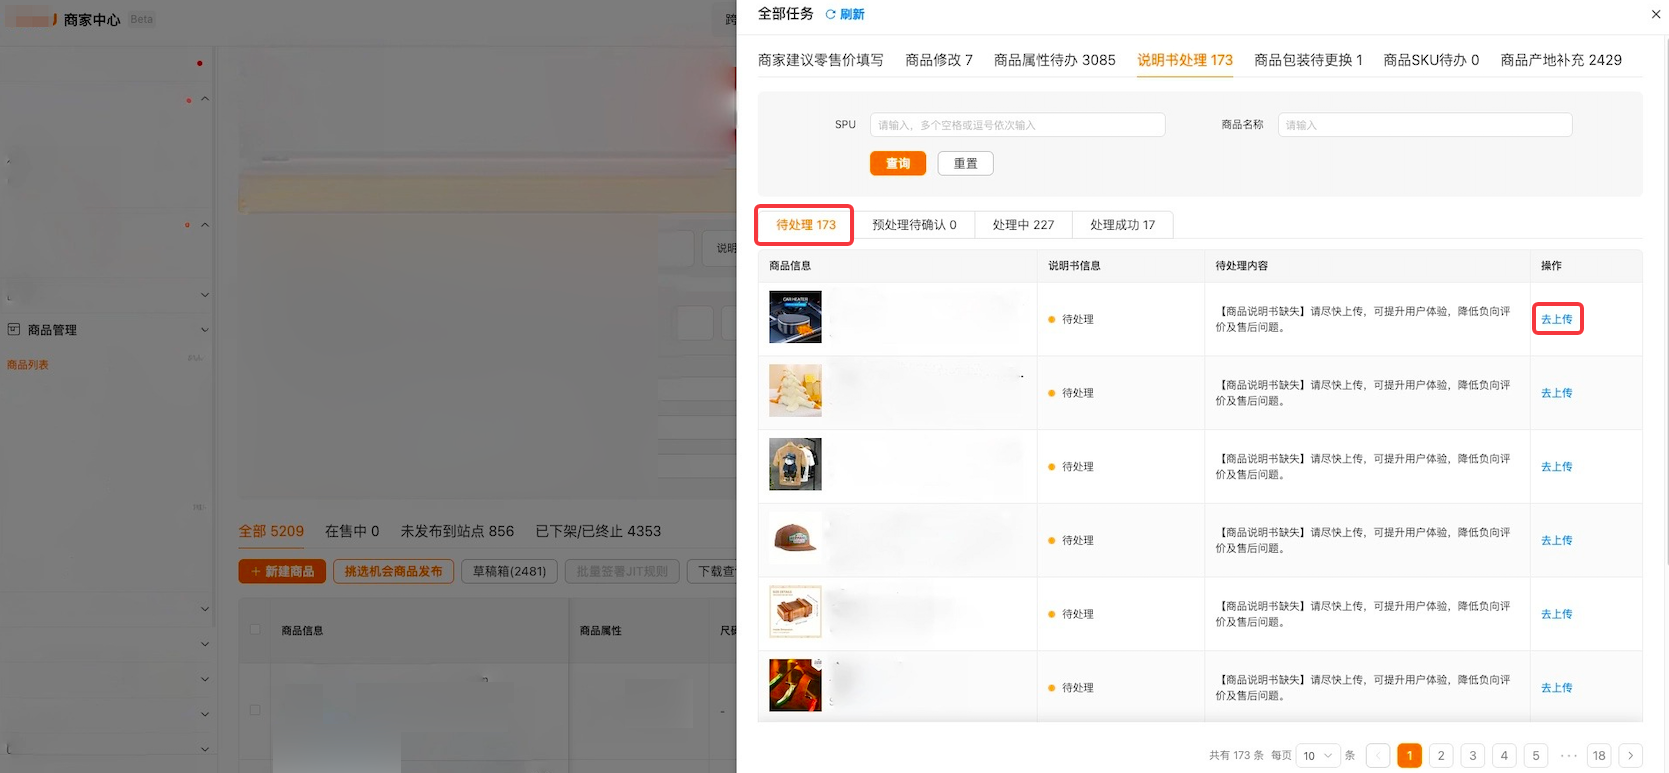Go to next page arrow in pagination
Screen dimensions: 1669x773
(x=1630, y=755)
